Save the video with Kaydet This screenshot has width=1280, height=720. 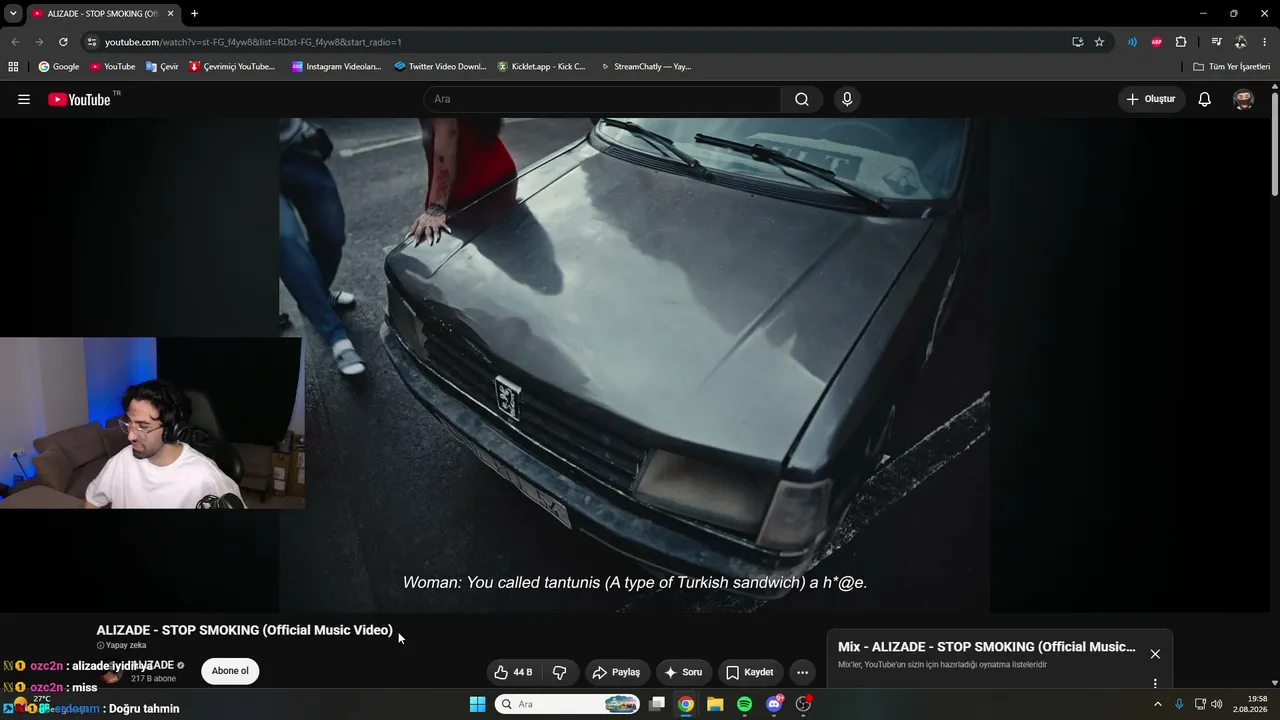point(750,672)
